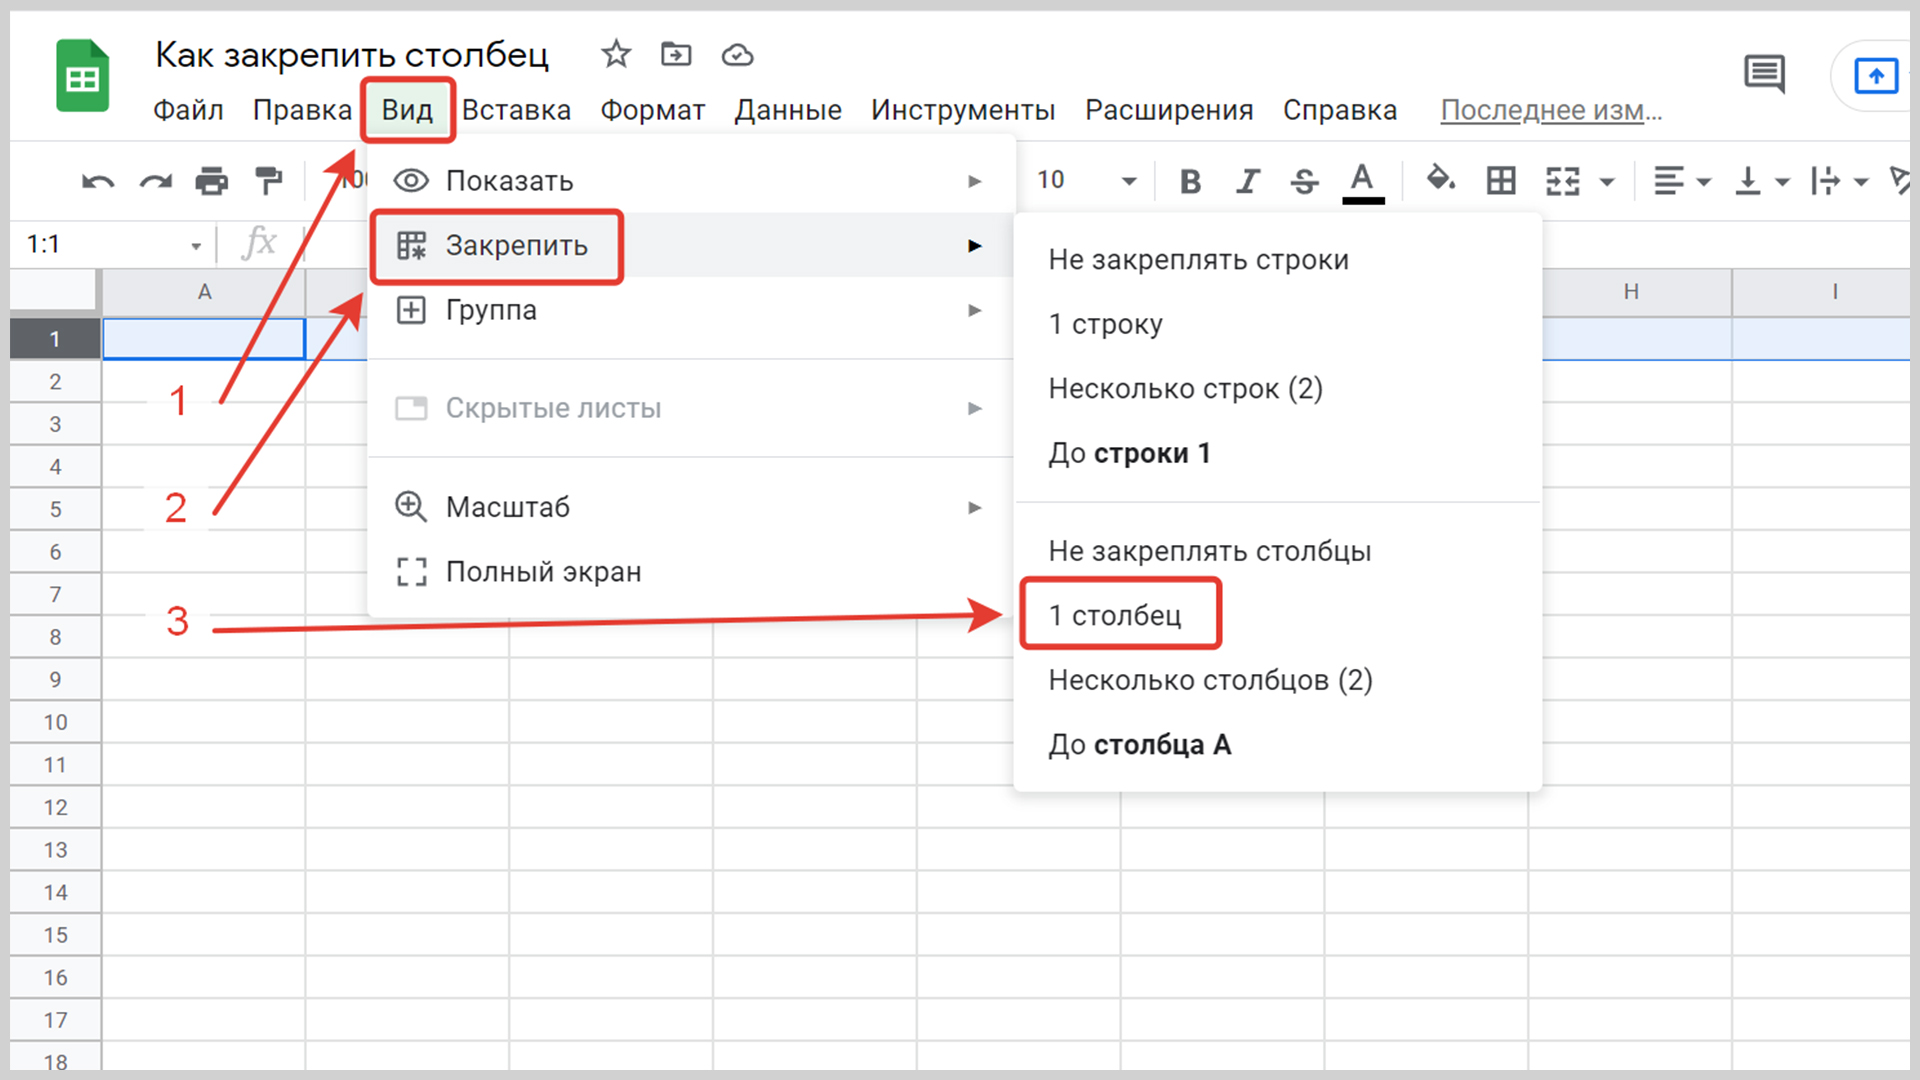
Task: Open the Вид menu
Action: (x=407, y=110)
